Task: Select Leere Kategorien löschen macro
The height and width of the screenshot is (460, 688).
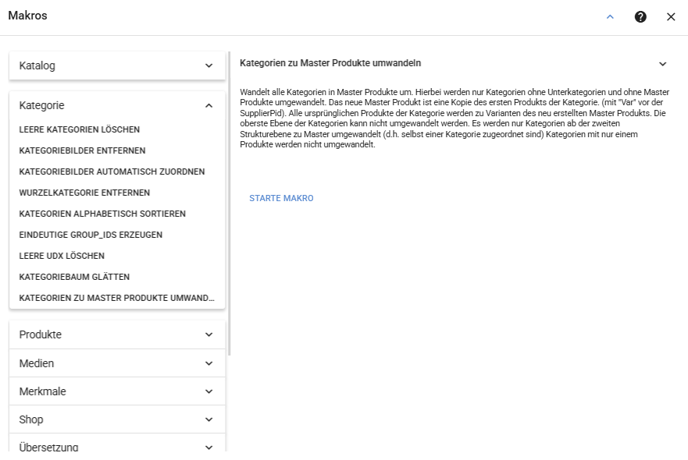Action: point(79,129)
